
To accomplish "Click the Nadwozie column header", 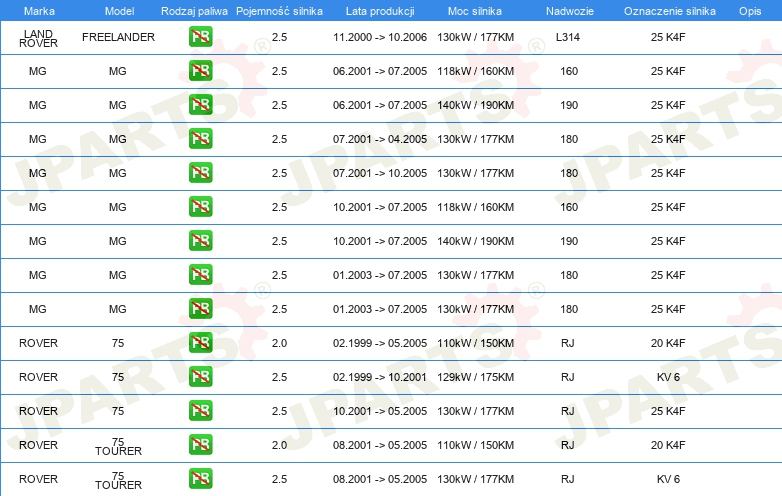I will (x=570, y=11).
